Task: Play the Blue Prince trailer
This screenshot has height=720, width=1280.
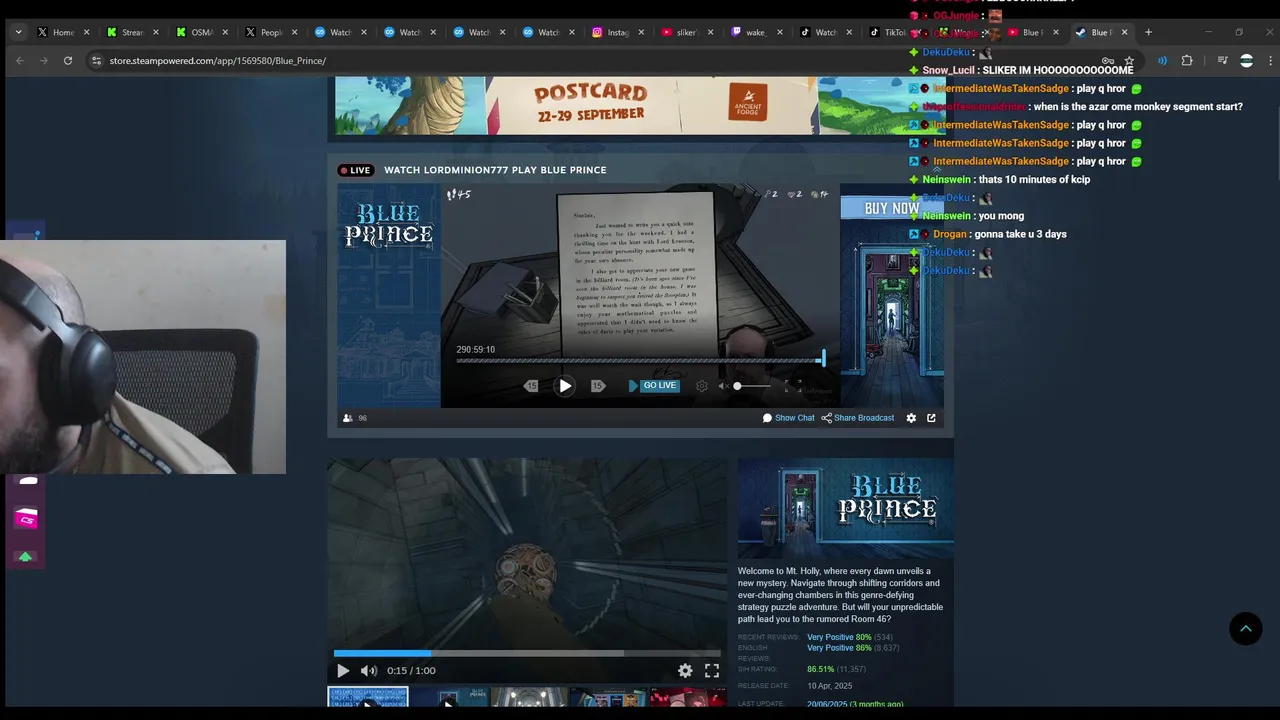Action: (x=343, y=671)
